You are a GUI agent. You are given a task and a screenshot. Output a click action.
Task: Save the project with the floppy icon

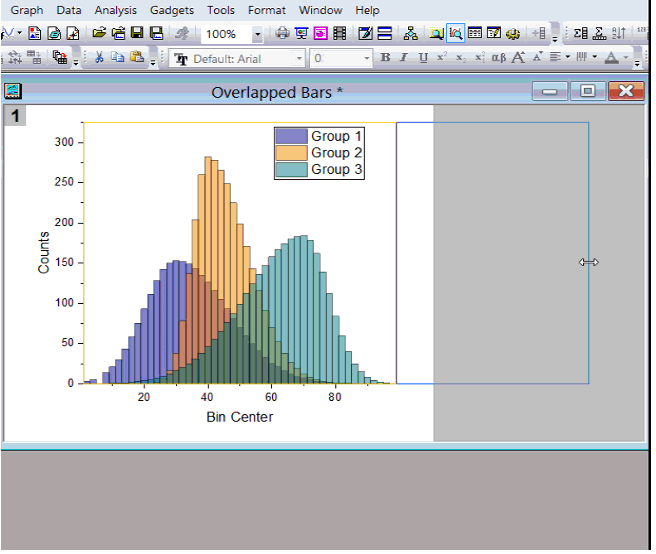click(x=137, y=33)
